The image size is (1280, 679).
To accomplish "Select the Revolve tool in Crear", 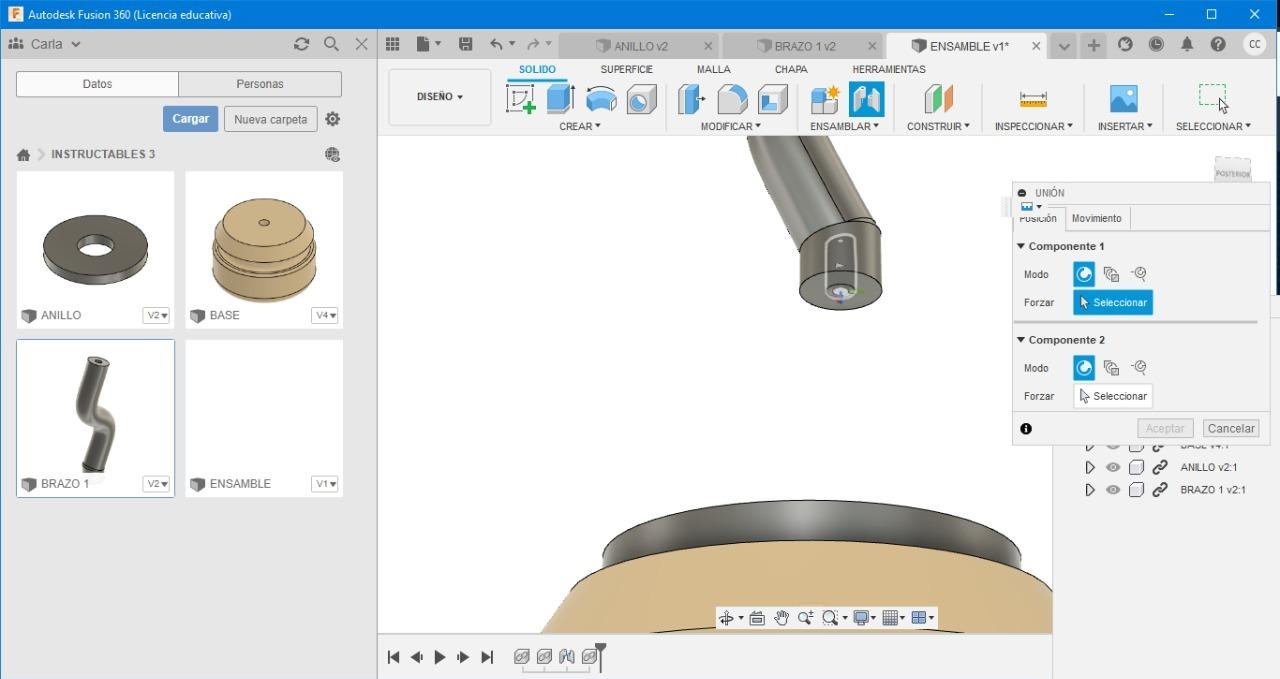I will [601, 99].
